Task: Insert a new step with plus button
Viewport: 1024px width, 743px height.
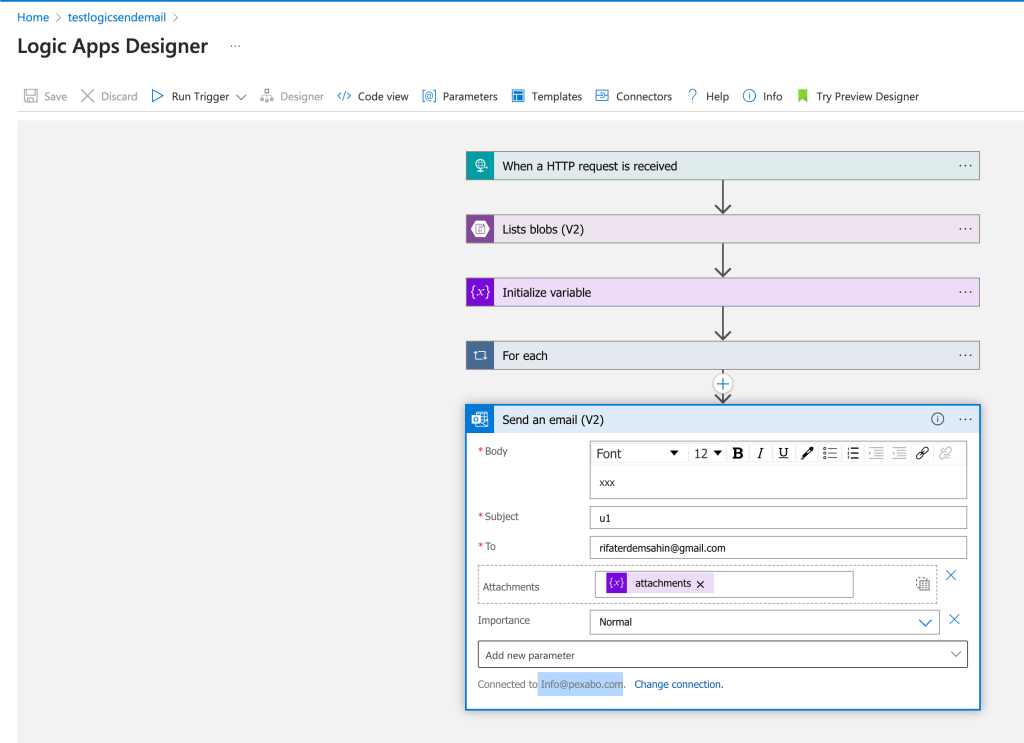Action: click(x=722, y=384)
